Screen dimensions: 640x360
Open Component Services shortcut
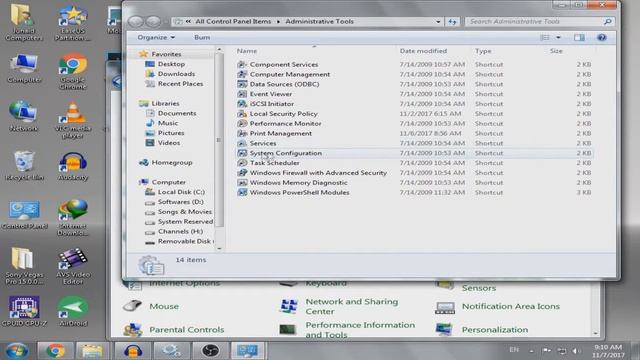(284, 64)
